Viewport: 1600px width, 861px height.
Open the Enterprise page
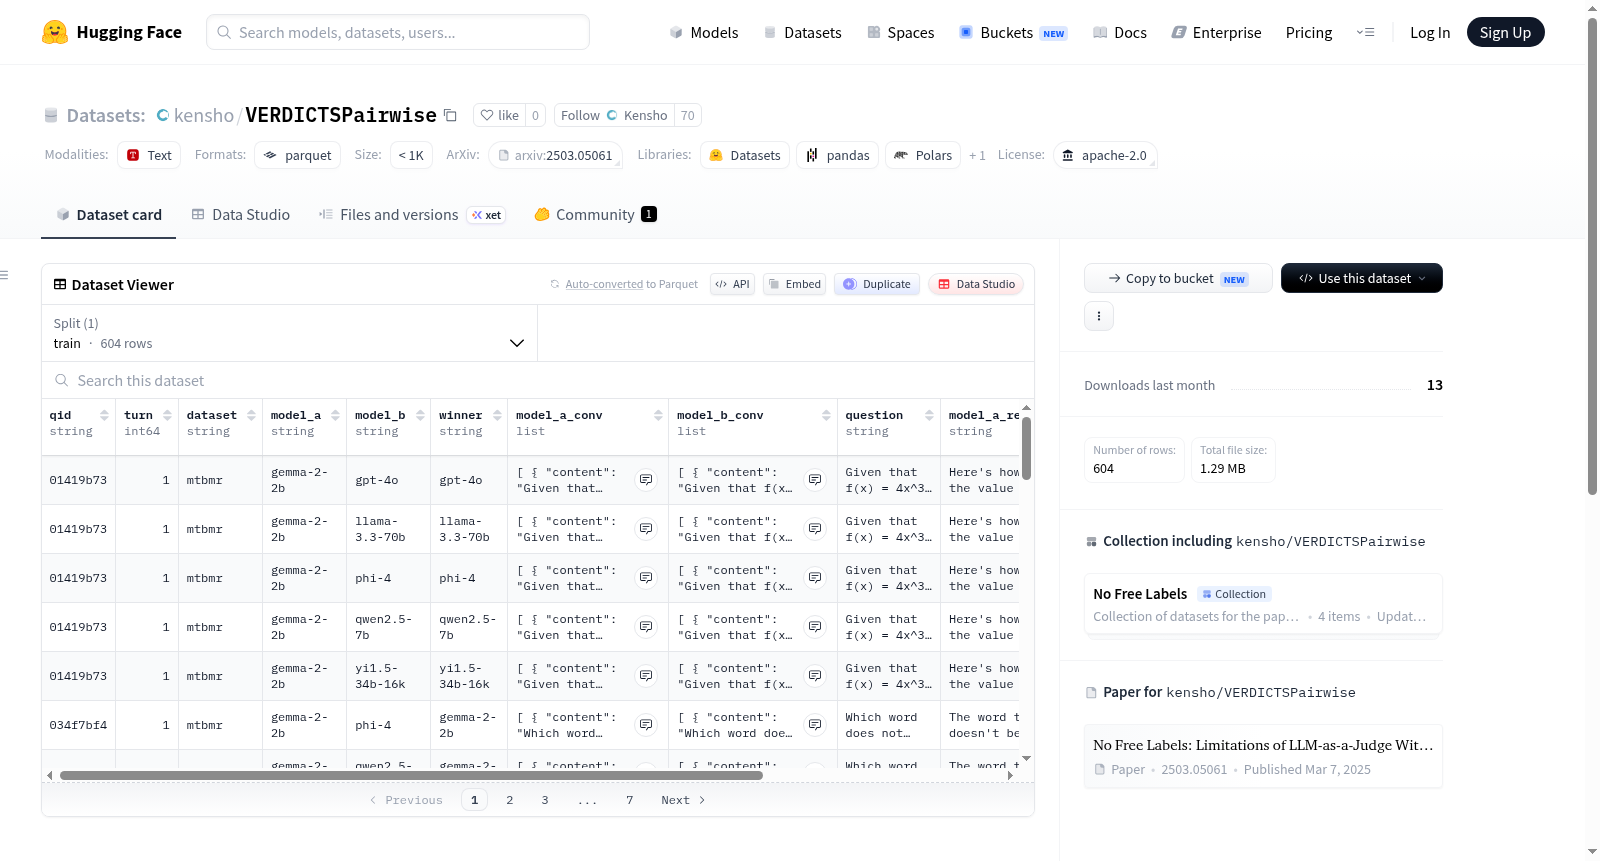click(x=1216, y=32)
